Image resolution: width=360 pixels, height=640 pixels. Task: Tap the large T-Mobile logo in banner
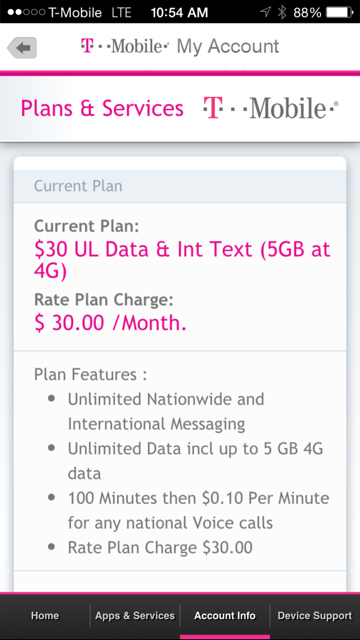pos(271,108)
